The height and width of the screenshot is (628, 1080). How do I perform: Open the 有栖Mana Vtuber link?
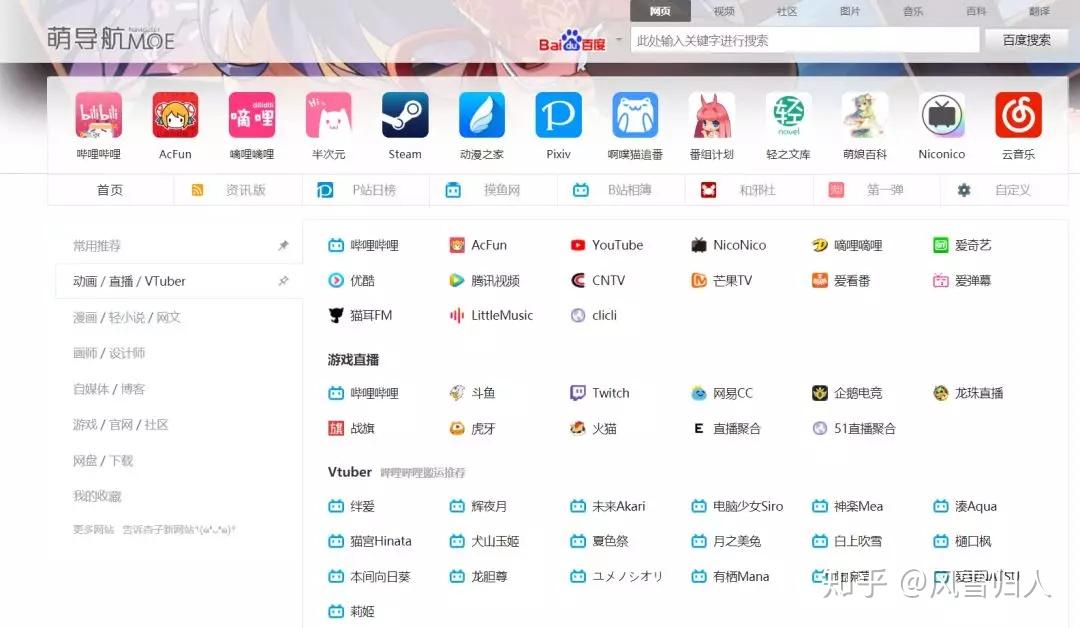[730, 576]
